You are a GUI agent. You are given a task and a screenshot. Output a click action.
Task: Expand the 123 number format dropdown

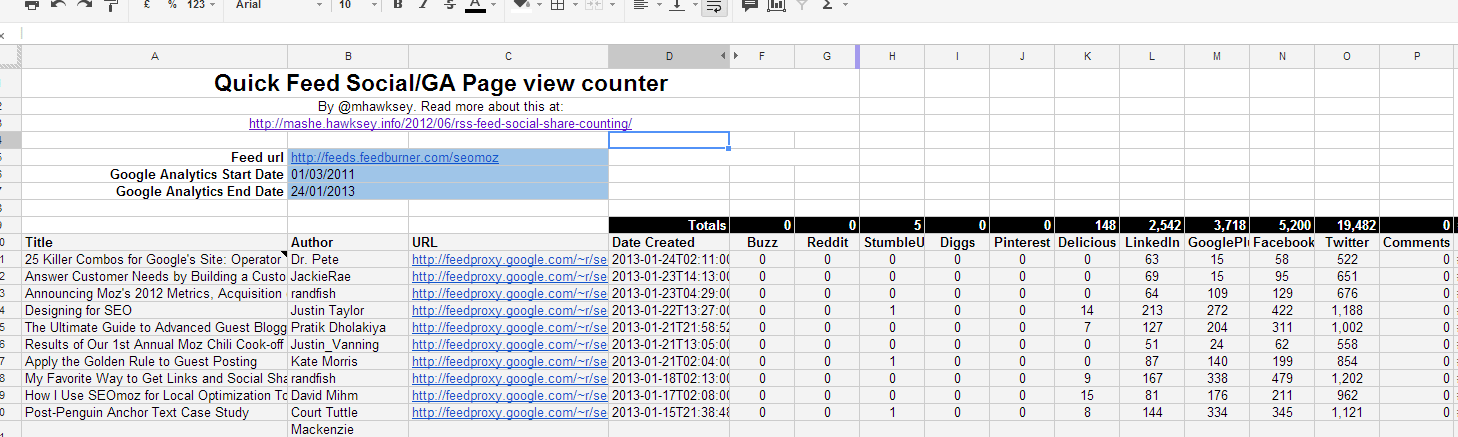click(x=201, y=5)
